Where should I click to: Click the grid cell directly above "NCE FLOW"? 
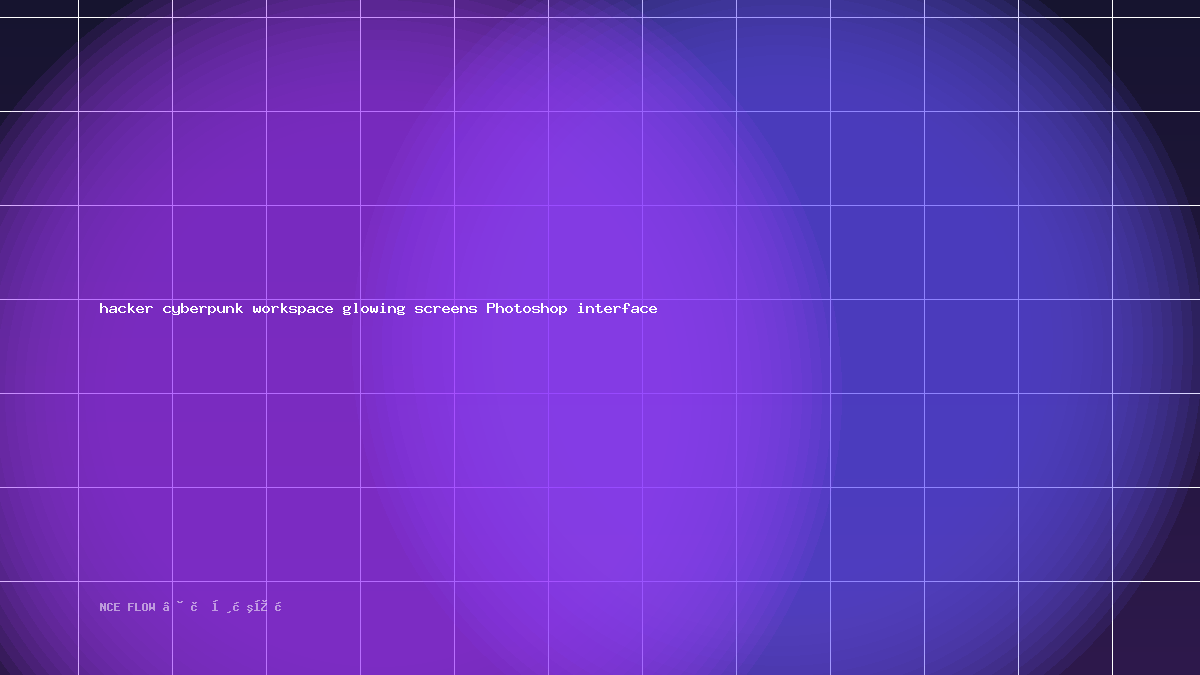click(125, 534)
